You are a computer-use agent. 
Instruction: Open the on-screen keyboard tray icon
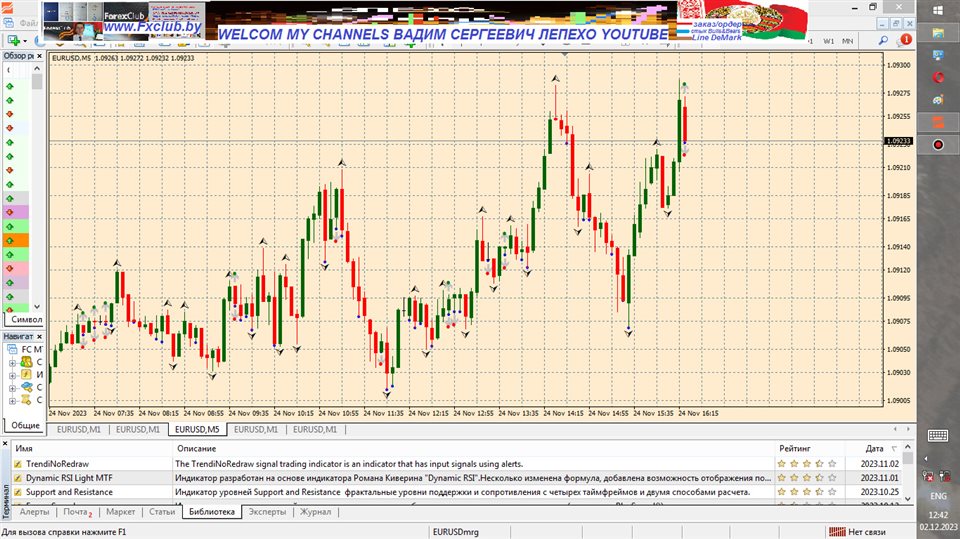pyautogui.click(x=938, y=435)
